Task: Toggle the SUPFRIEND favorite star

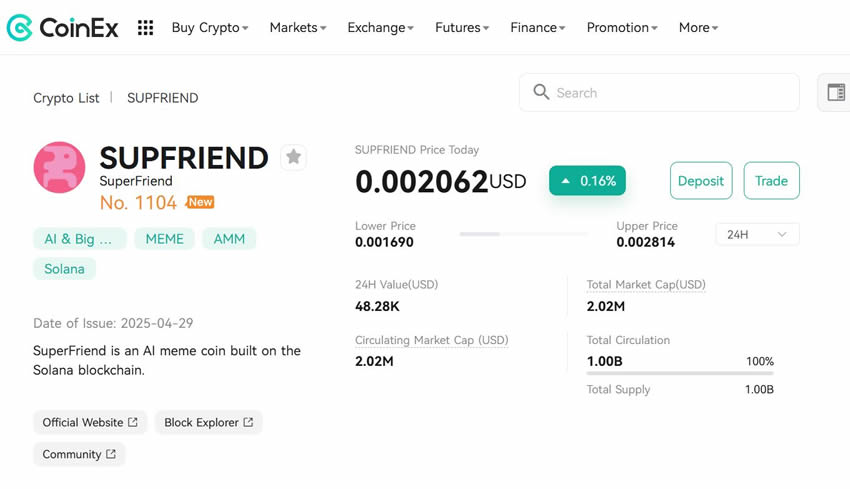Action: click(x=293, y=157)
